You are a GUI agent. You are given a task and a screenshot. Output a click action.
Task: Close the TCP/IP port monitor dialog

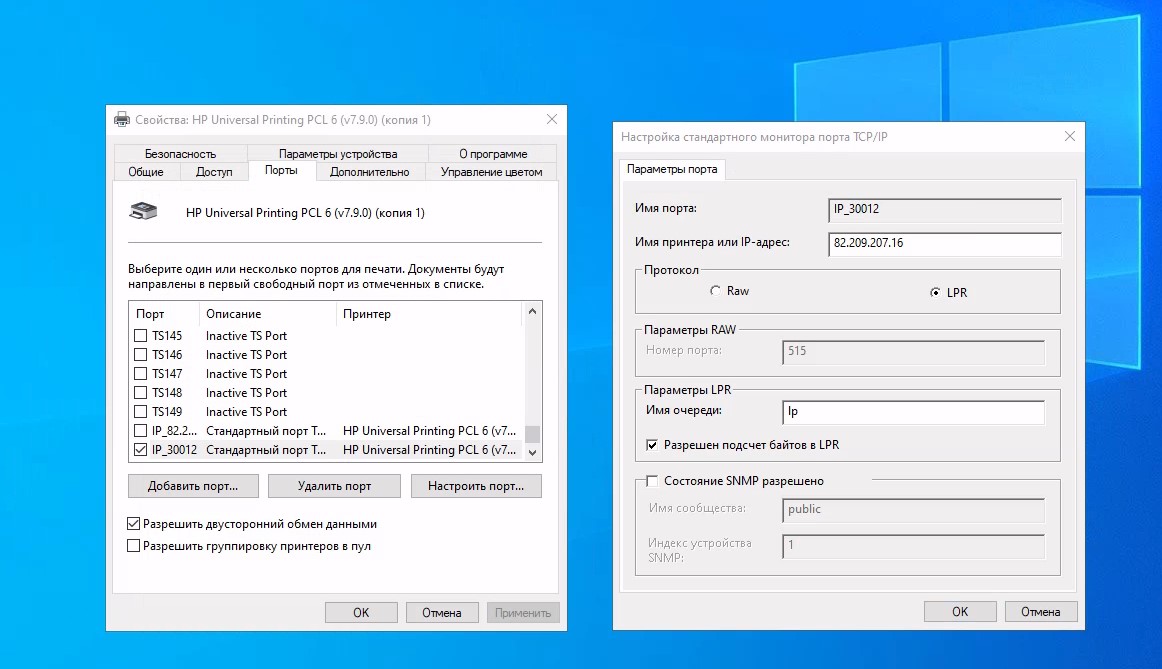point(1069,136)
